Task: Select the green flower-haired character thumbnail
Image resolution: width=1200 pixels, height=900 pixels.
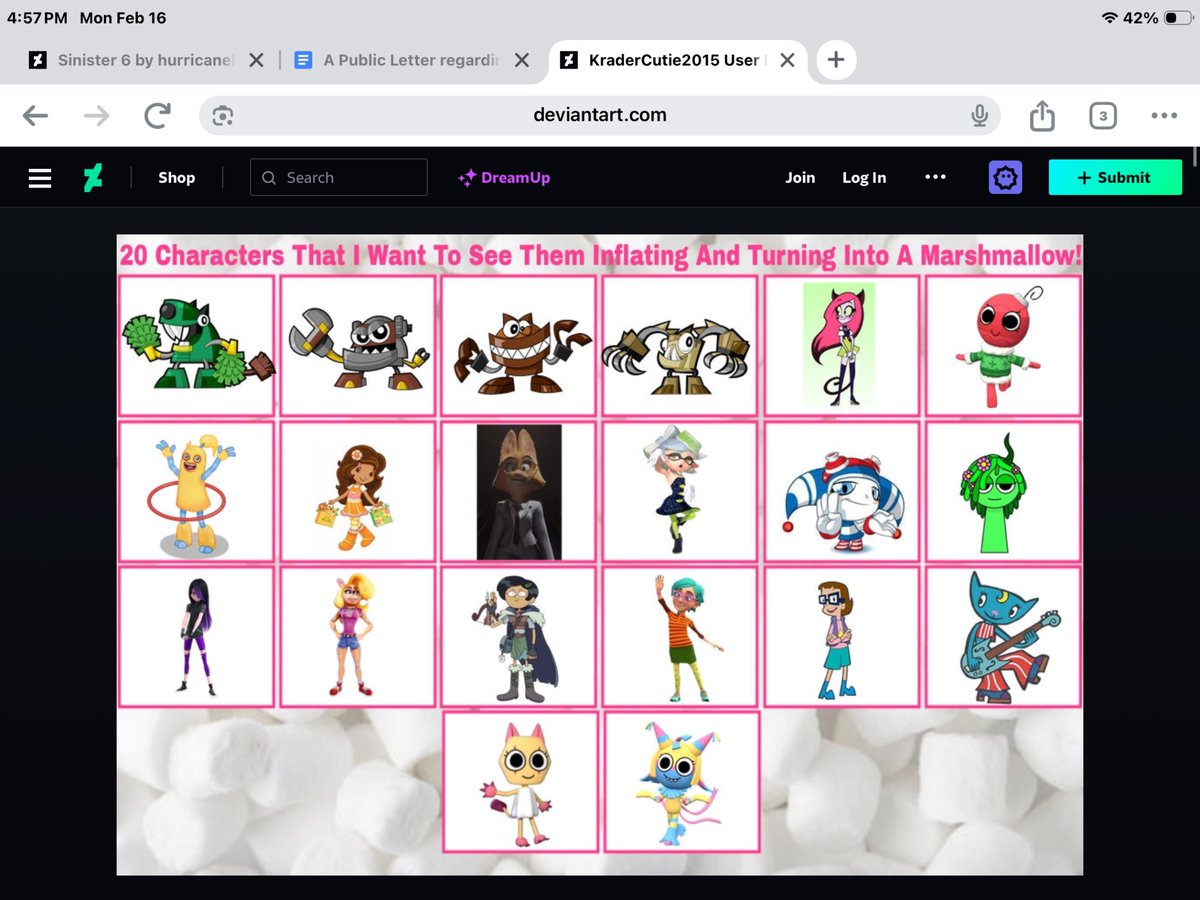Action: pos(1003,492)
